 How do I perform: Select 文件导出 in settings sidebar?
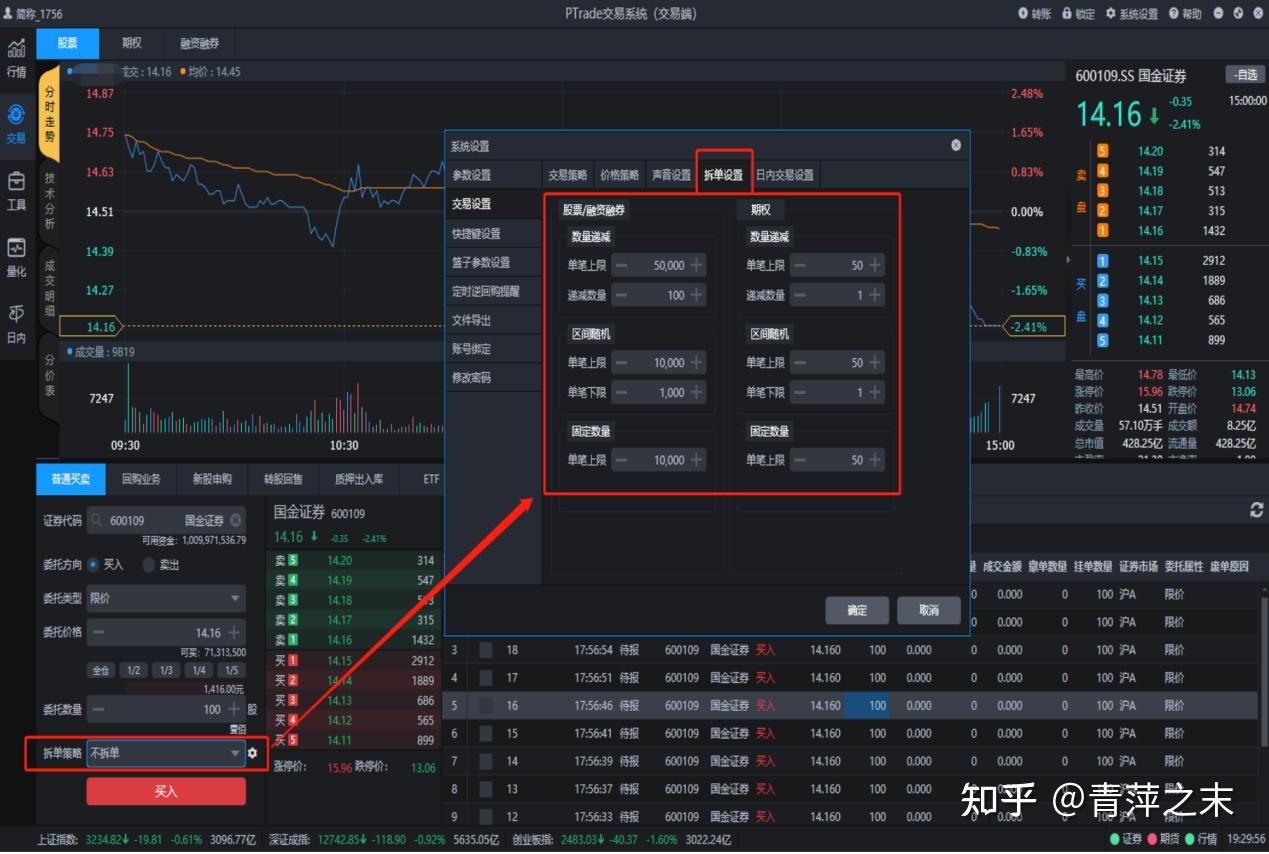pos(493,320)
